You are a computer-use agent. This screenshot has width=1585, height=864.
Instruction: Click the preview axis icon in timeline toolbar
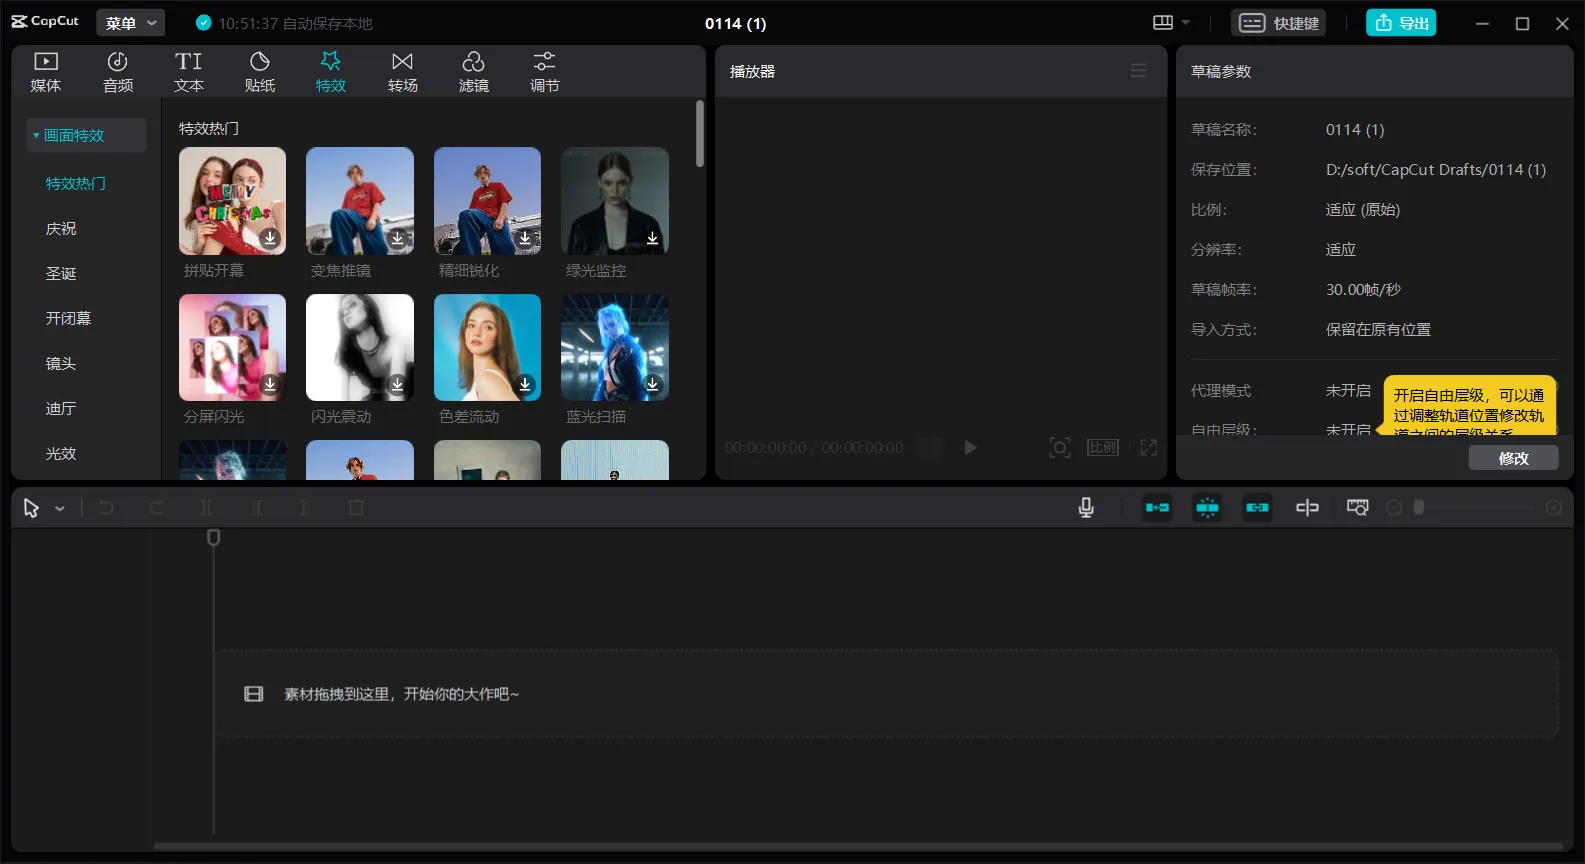pos(1307,508)
